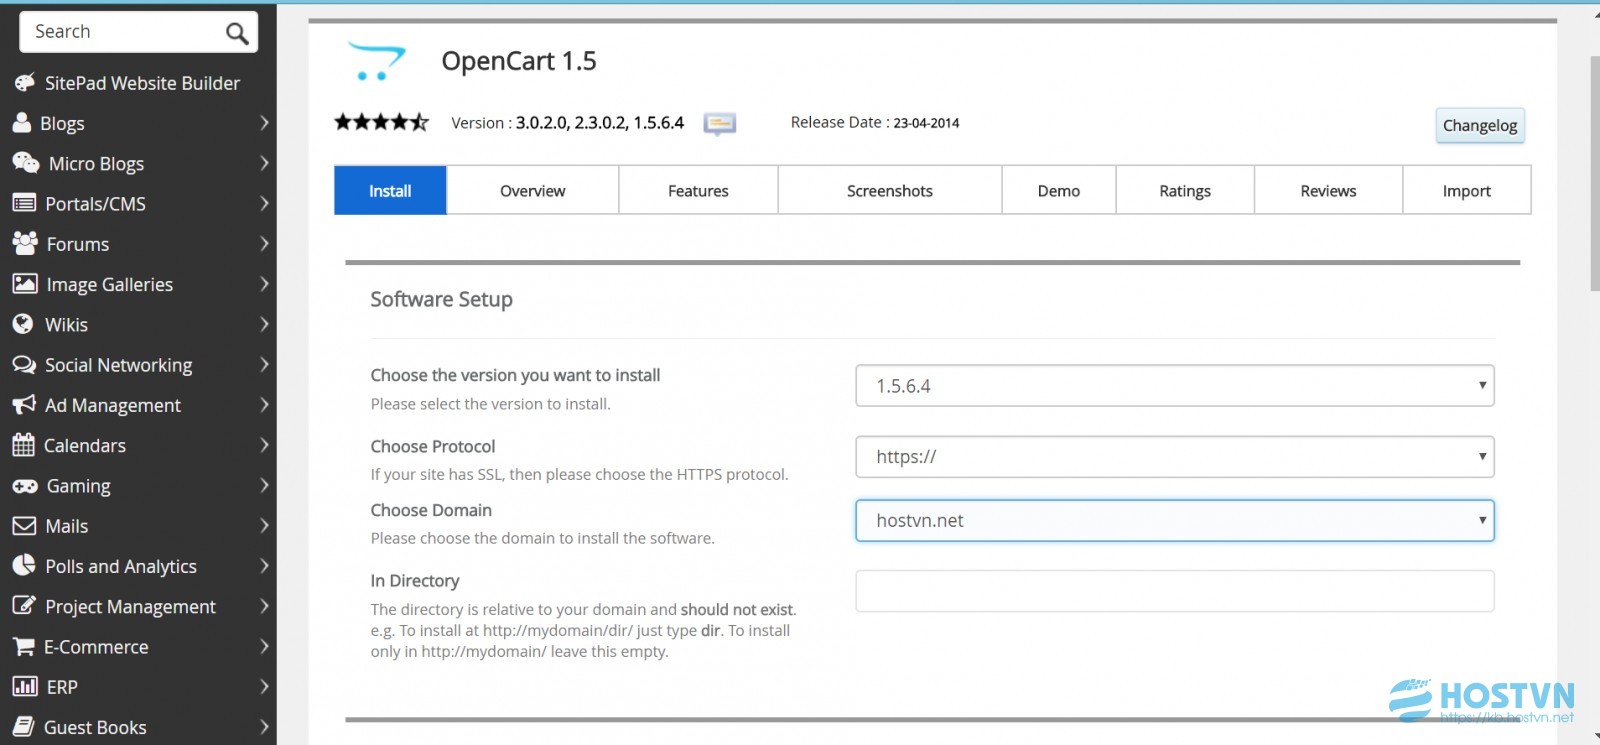Click the Social Networking bubbles icon
The height and width of the screenshot is (745, 1600).
coord(24,364)
